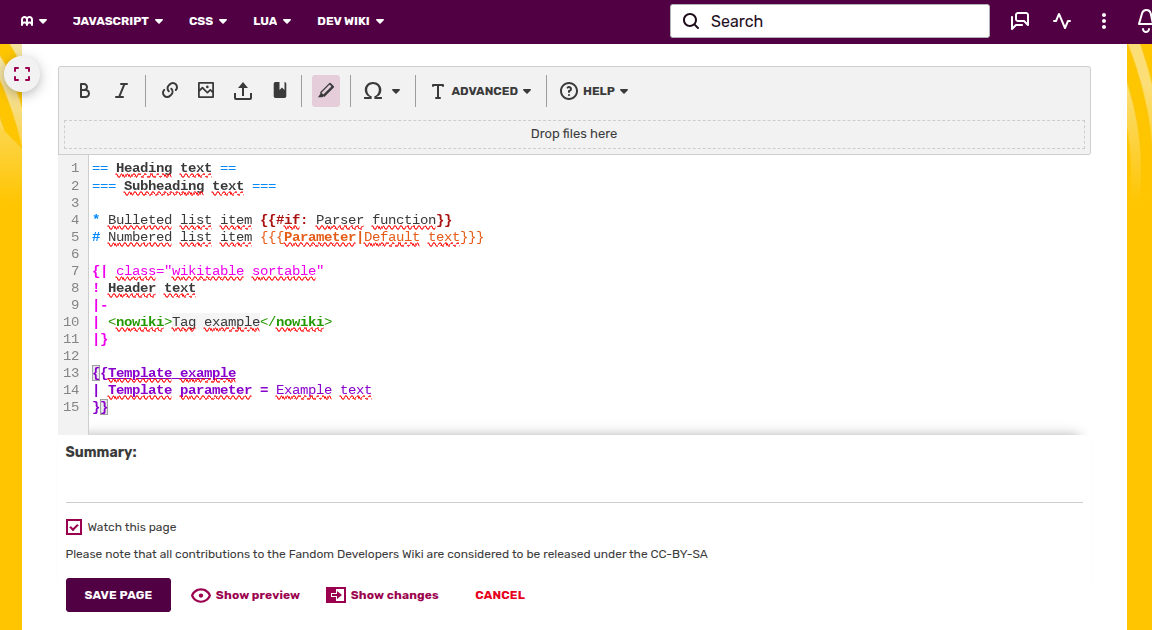Open the JavaScript menu
The width and height of the screenshot is (1152, 630).
pos(116,20)
